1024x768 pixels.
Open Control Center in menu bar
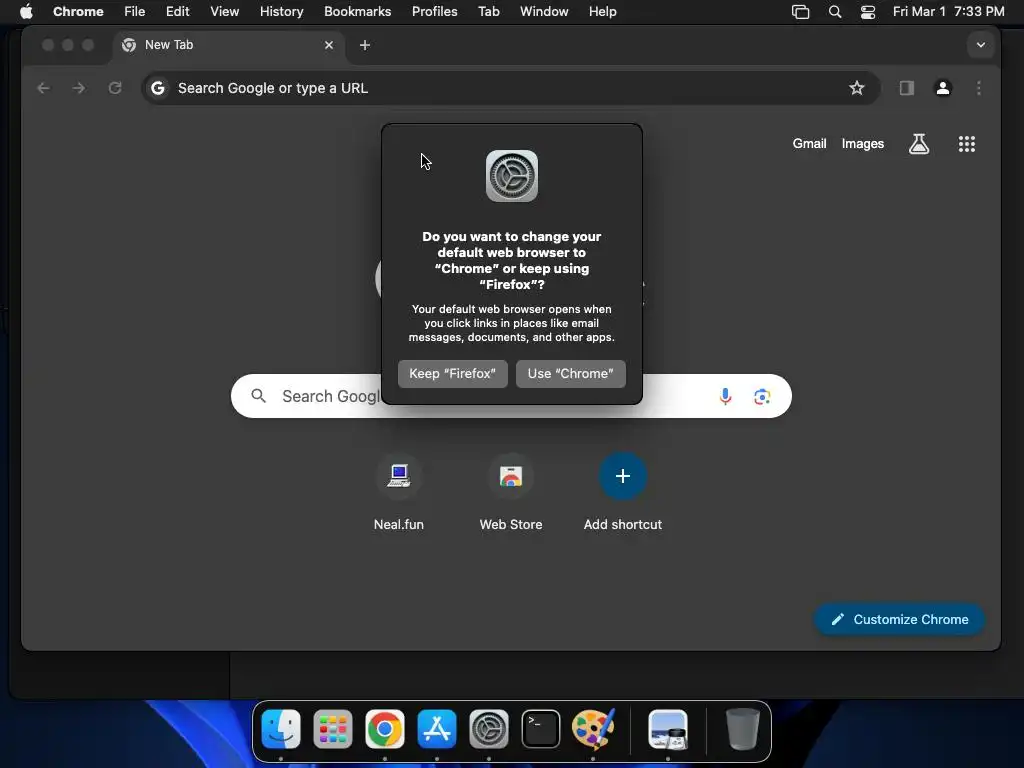[x=867, y=12]
